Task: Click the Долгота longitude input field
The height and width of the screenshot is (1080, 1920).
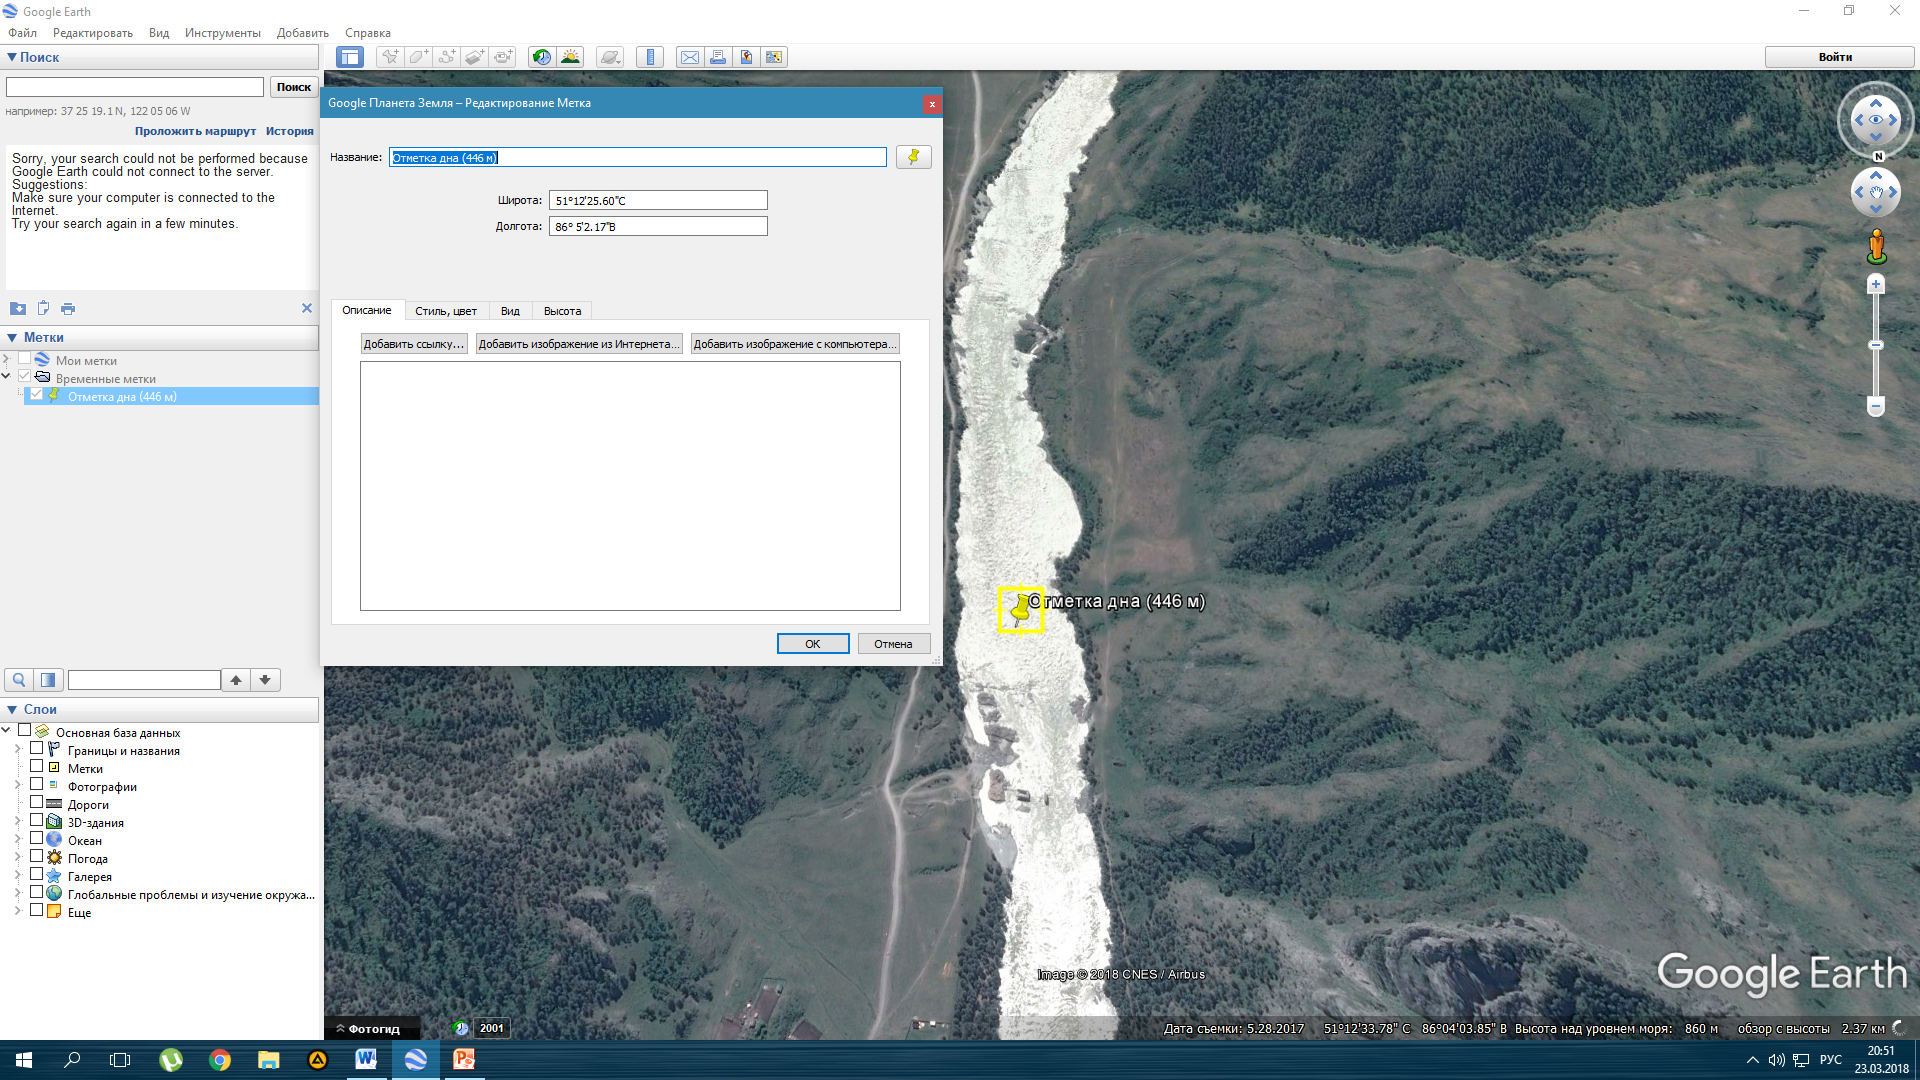Action: click(x=658, y=226)
